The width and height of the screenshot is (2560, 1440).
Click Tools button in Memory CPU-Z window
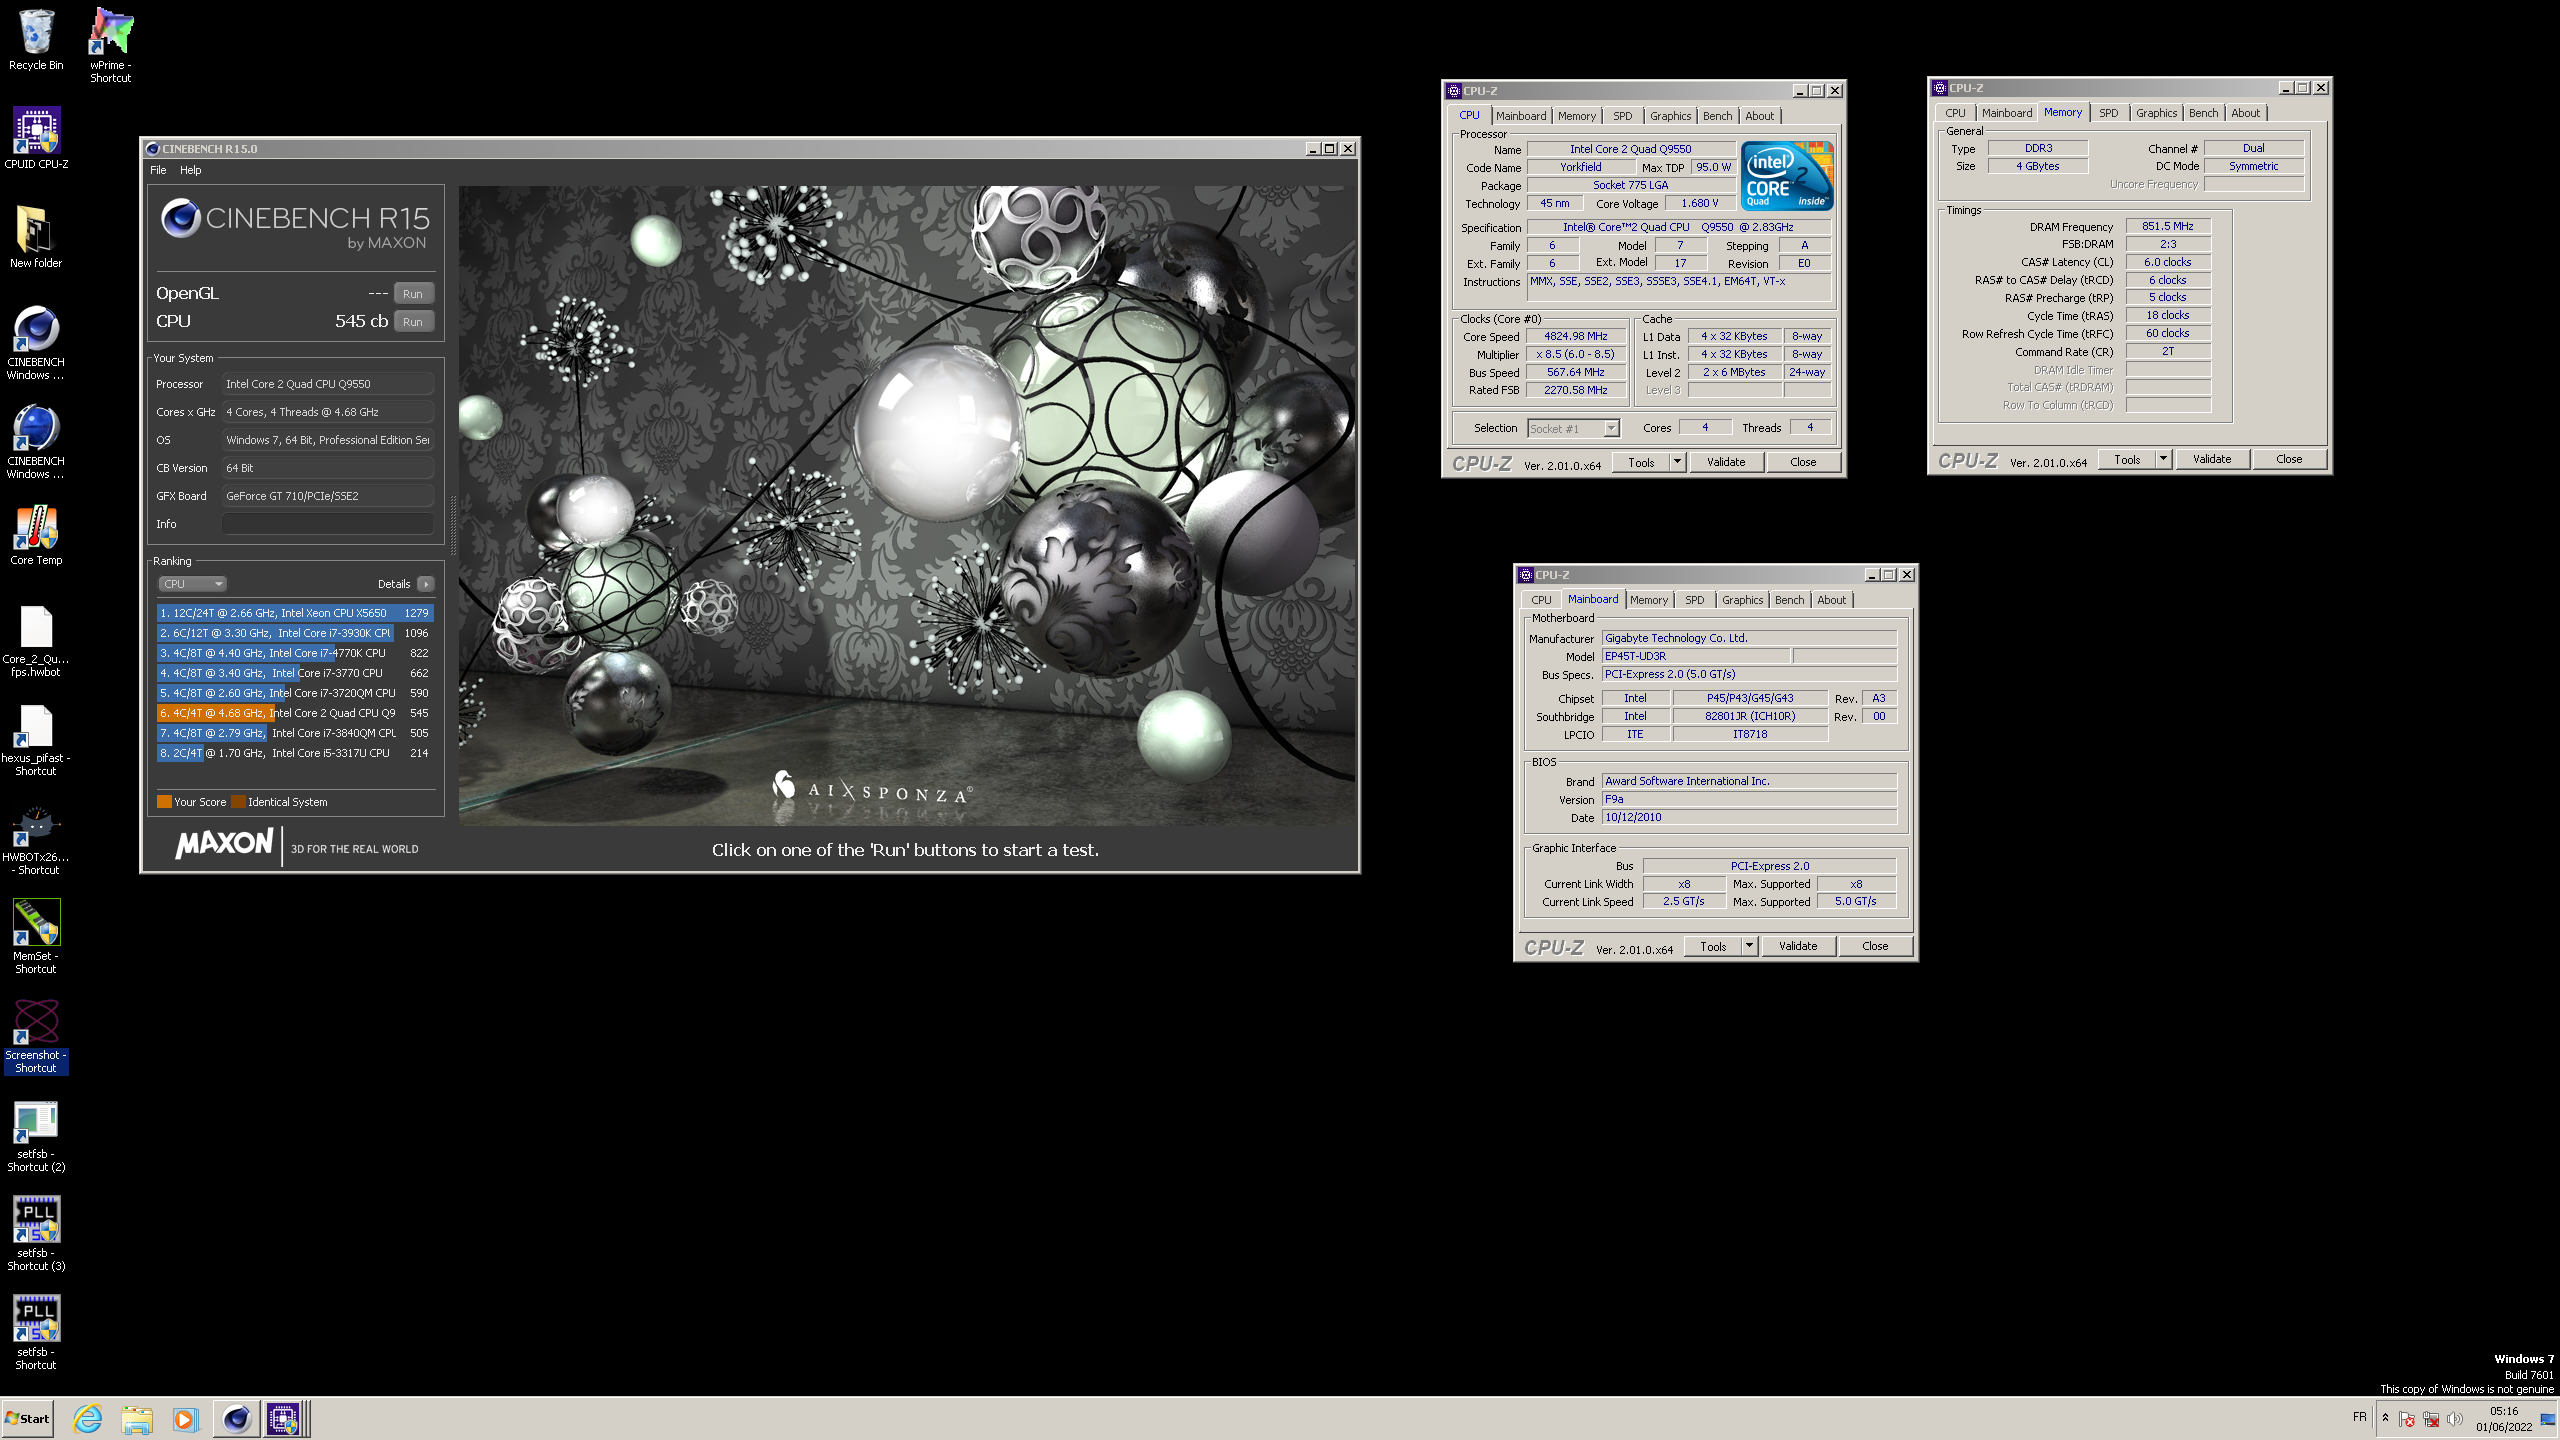[2127, 459]
